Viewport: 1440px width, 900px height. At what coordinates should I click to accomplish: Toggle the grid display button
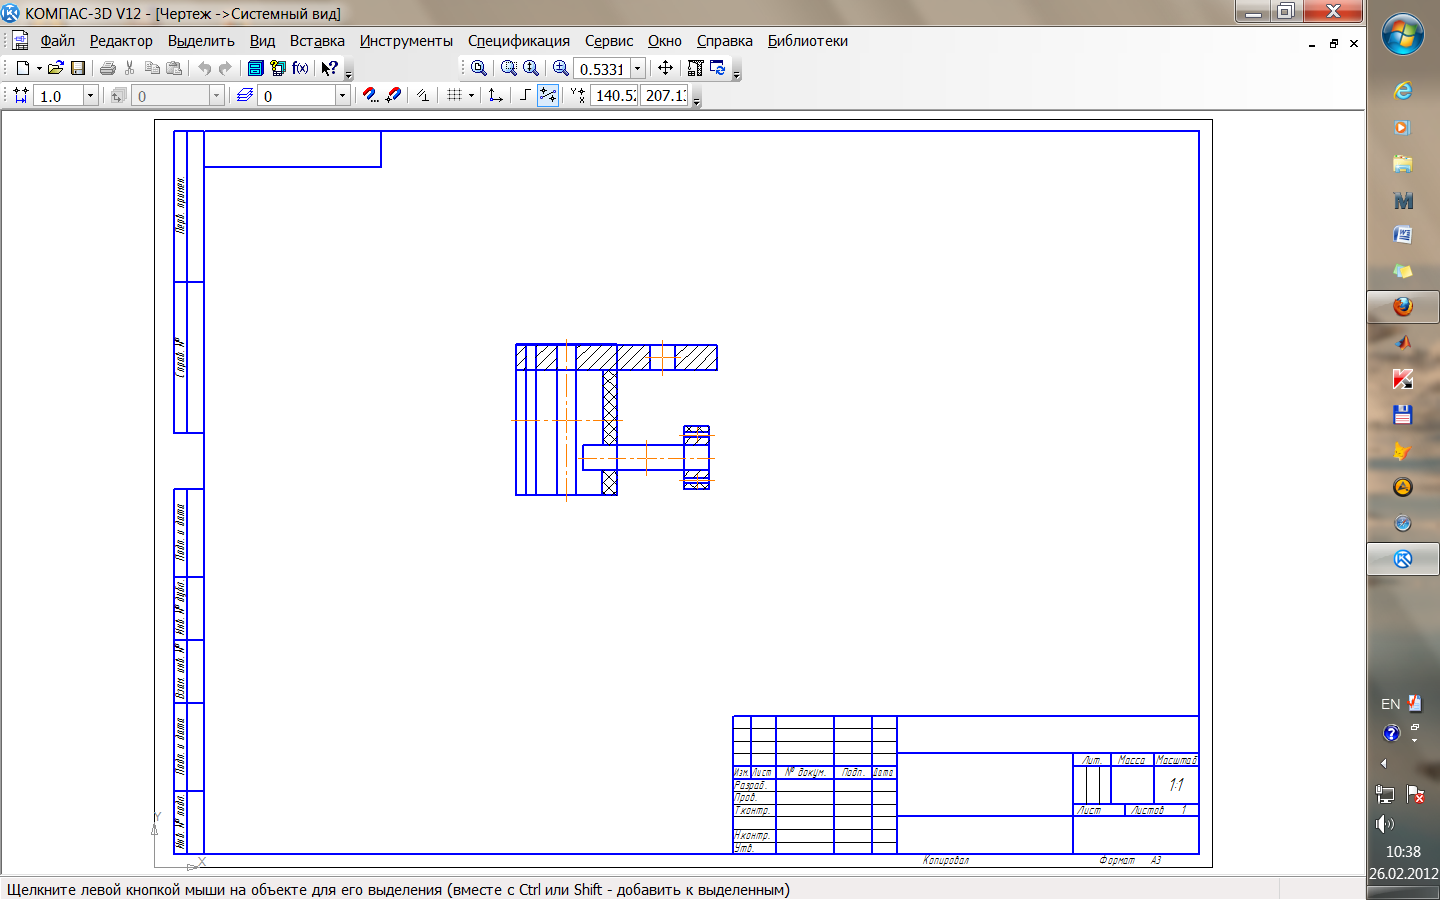(x=454, y=95)
